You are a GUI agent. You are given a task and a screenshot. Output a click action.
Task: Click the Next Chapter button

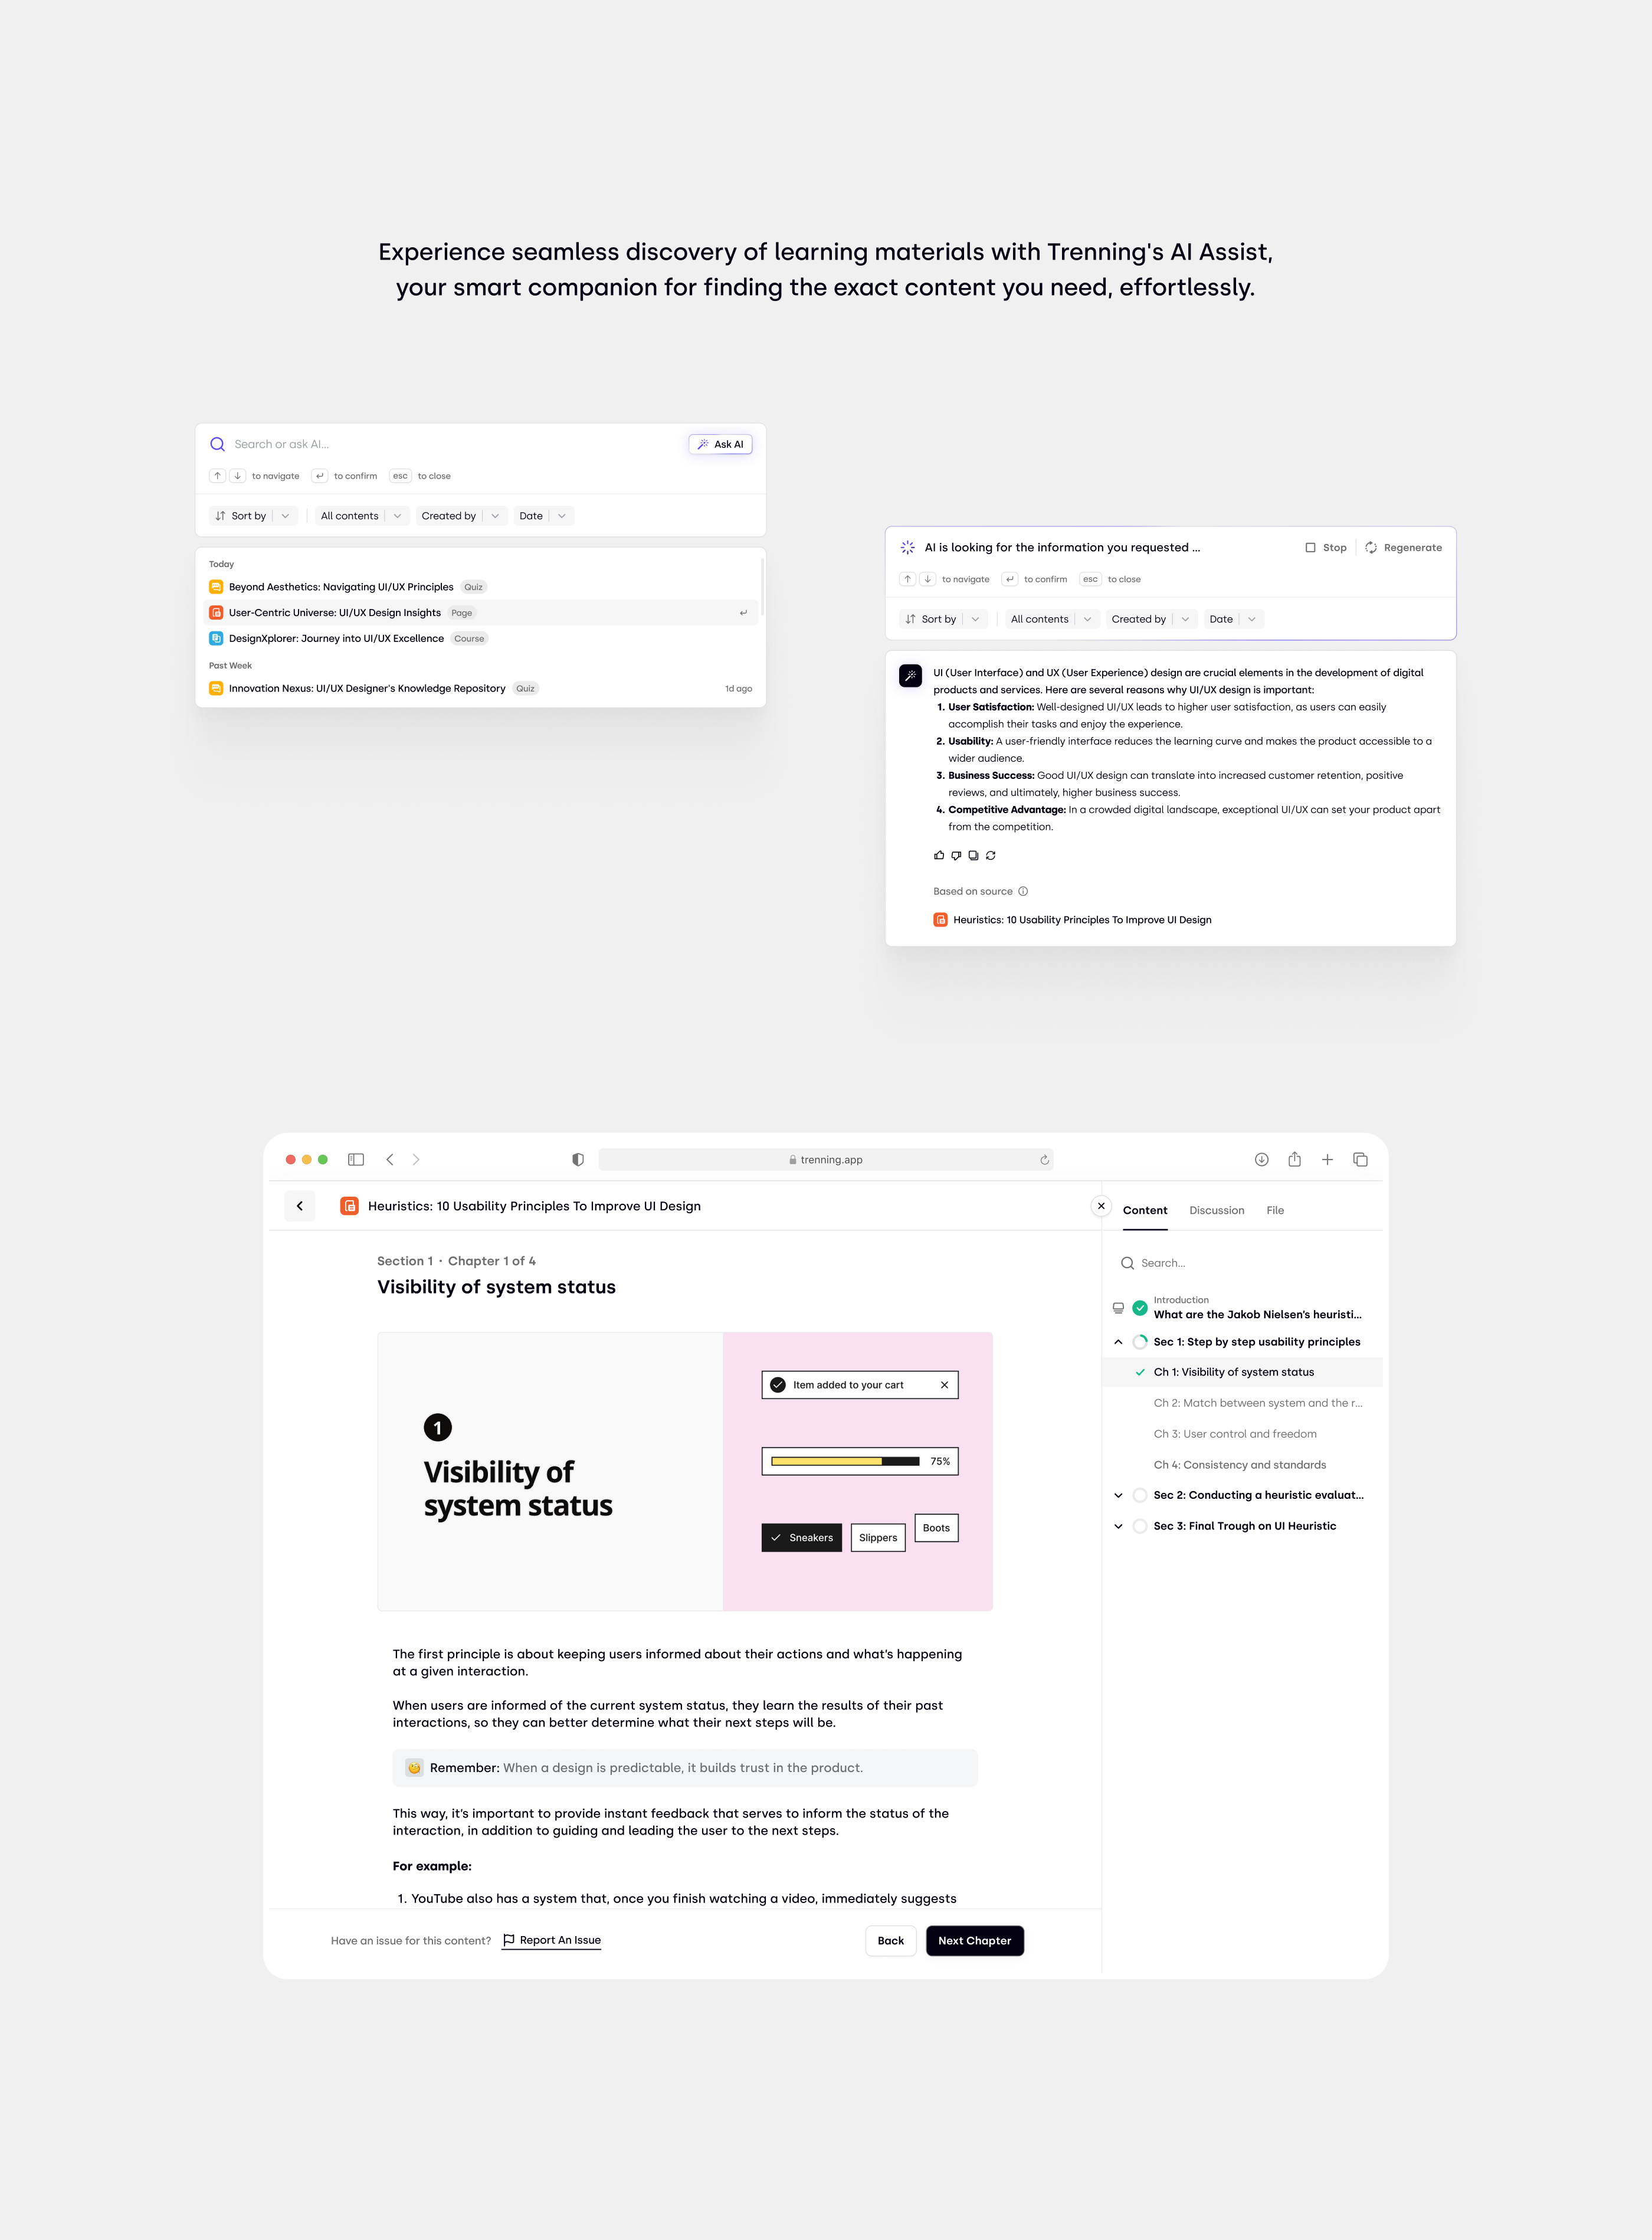[974, 1941]
